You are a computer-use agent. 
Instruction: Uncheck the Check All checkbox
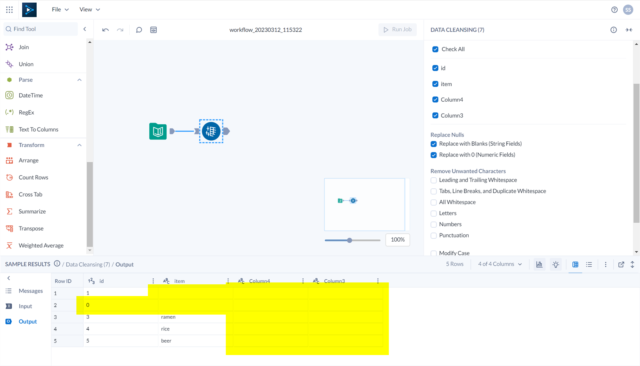[435, 49]
